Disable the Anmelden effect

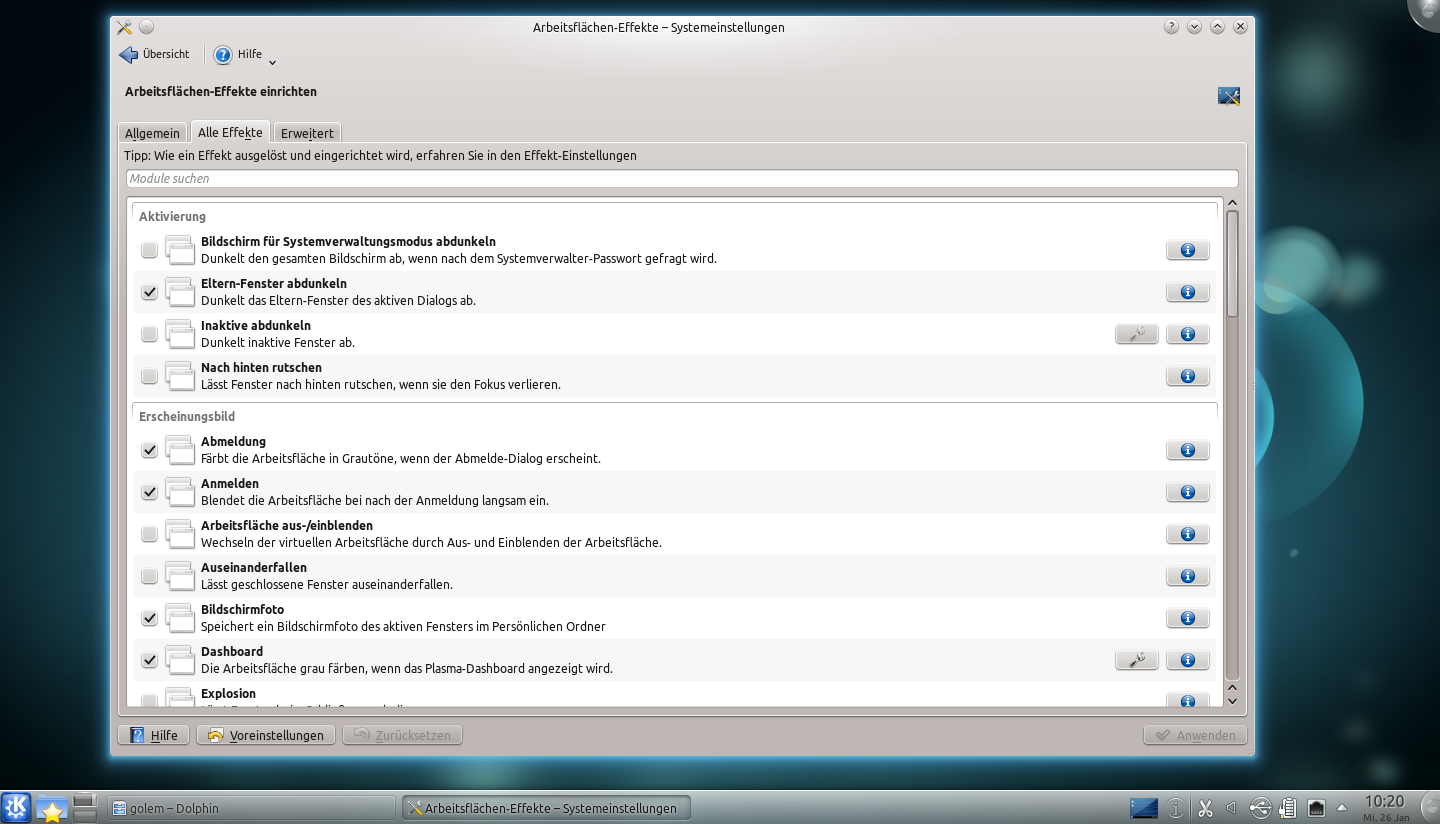[149, 492]
